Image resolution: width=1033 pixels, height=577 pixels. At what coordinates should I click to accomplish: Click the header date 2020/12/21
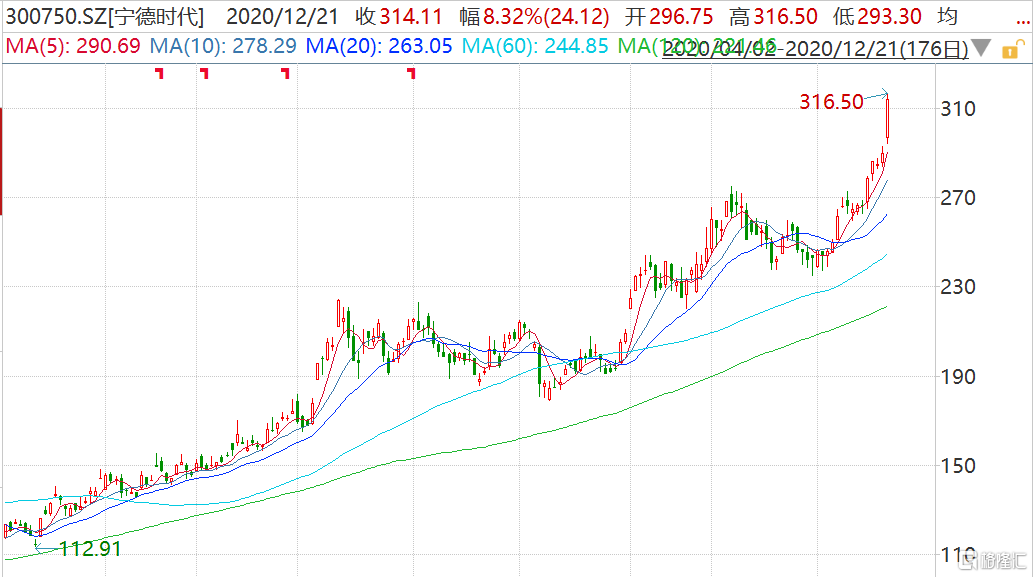click(283, 16)
